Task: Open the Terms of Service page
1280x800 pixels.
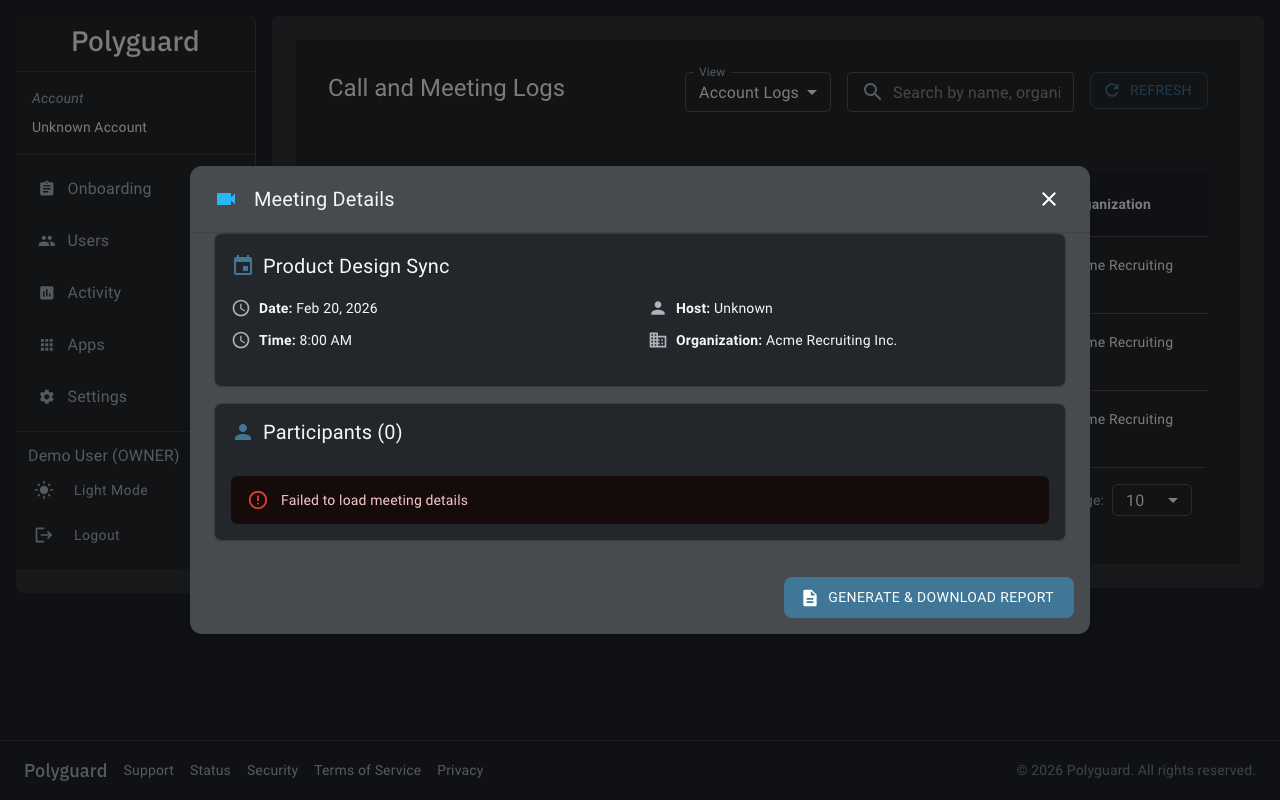Action: click(x=367, y=770)
